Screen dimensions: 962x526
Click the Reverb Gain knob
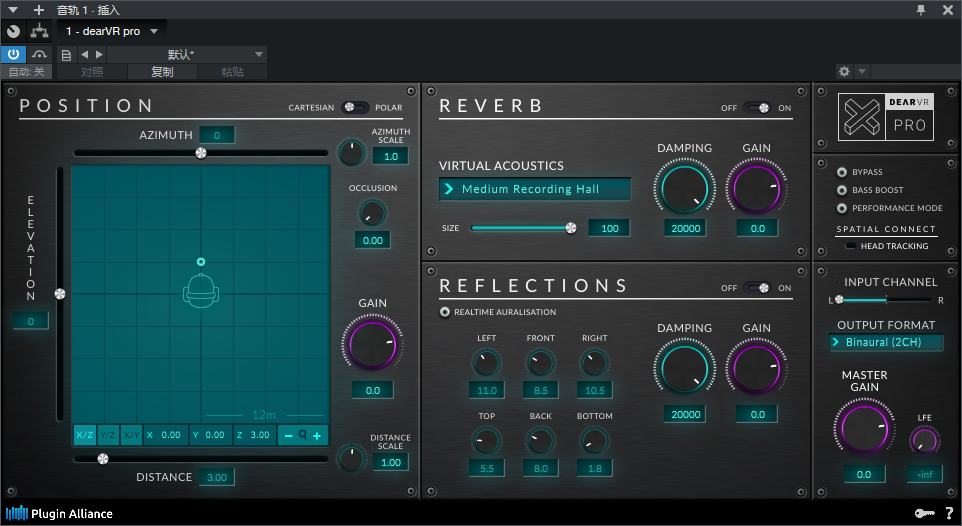click(x=756, y=189)
